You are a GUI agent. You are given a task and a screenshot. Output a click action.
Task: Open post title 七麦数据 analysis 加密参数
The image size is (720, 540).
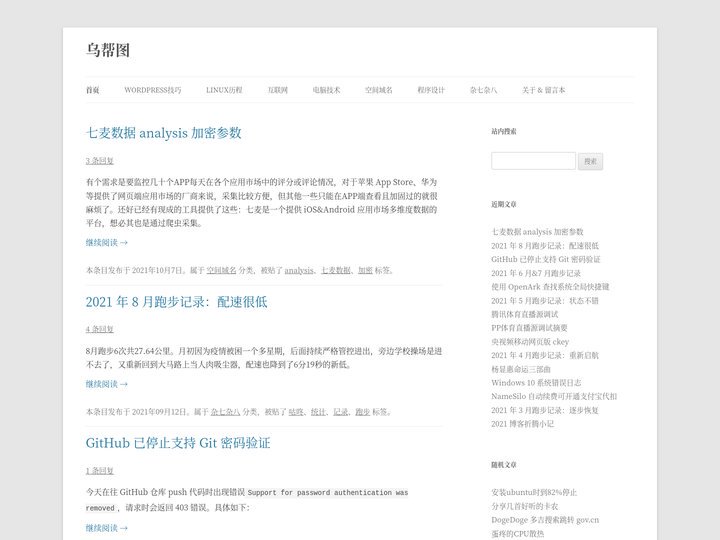pos(163,133)
